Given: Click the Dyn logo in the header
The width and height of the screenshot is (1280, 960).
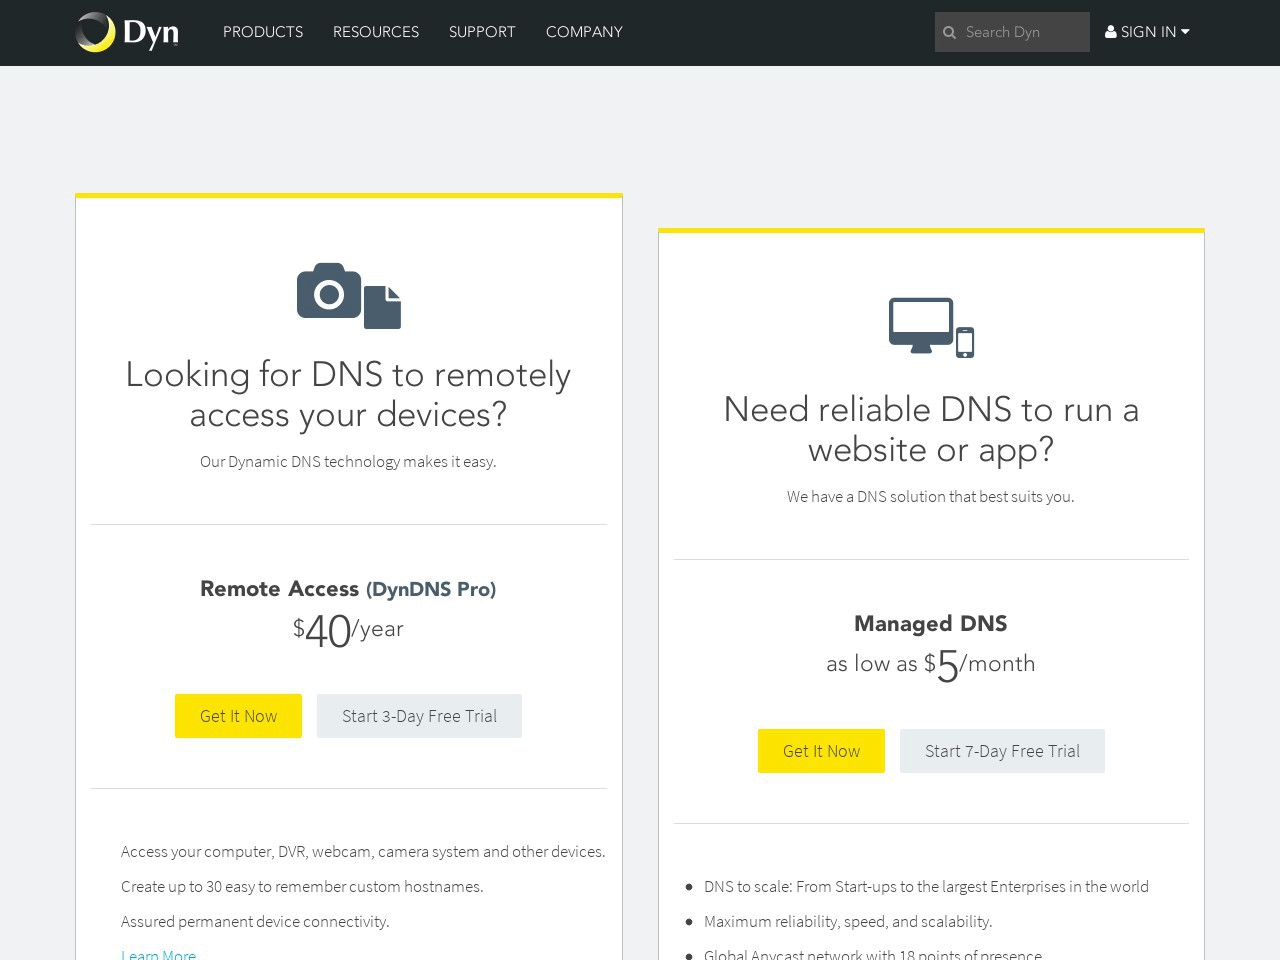Looking at the screenshot, I should tap(127, 32).
